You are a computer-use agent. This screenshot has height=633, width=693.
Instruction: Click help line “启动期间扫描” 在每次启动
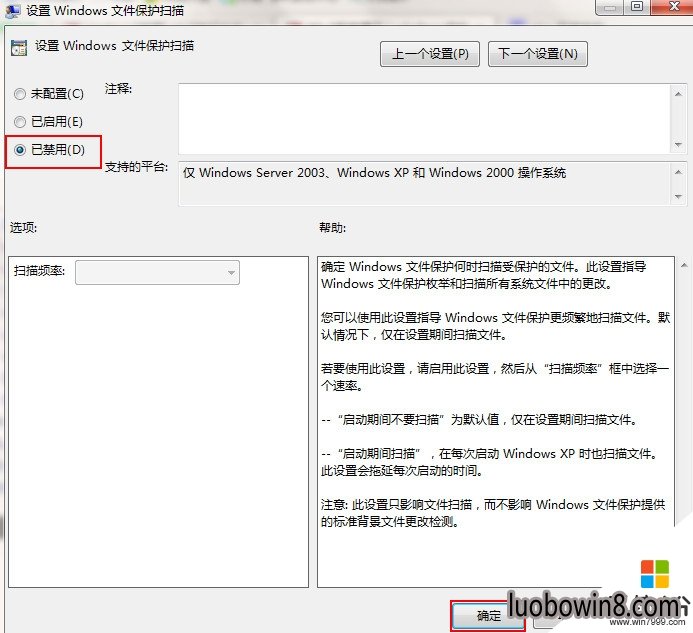[x=490, y=462]
